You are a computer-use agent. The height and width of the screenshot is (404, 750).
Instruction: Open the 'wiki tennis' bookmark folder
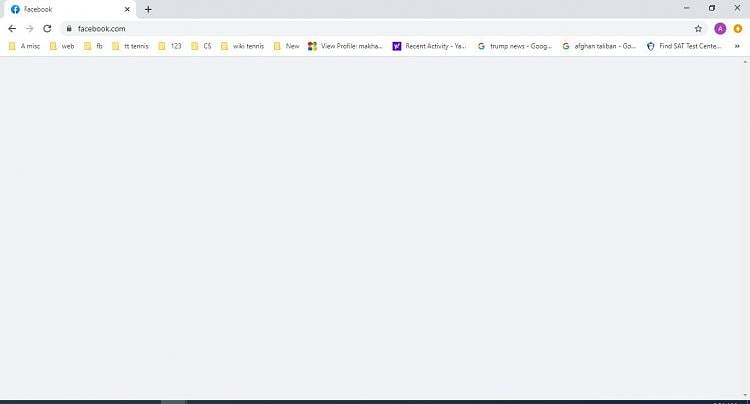click(x=243, y=46)
